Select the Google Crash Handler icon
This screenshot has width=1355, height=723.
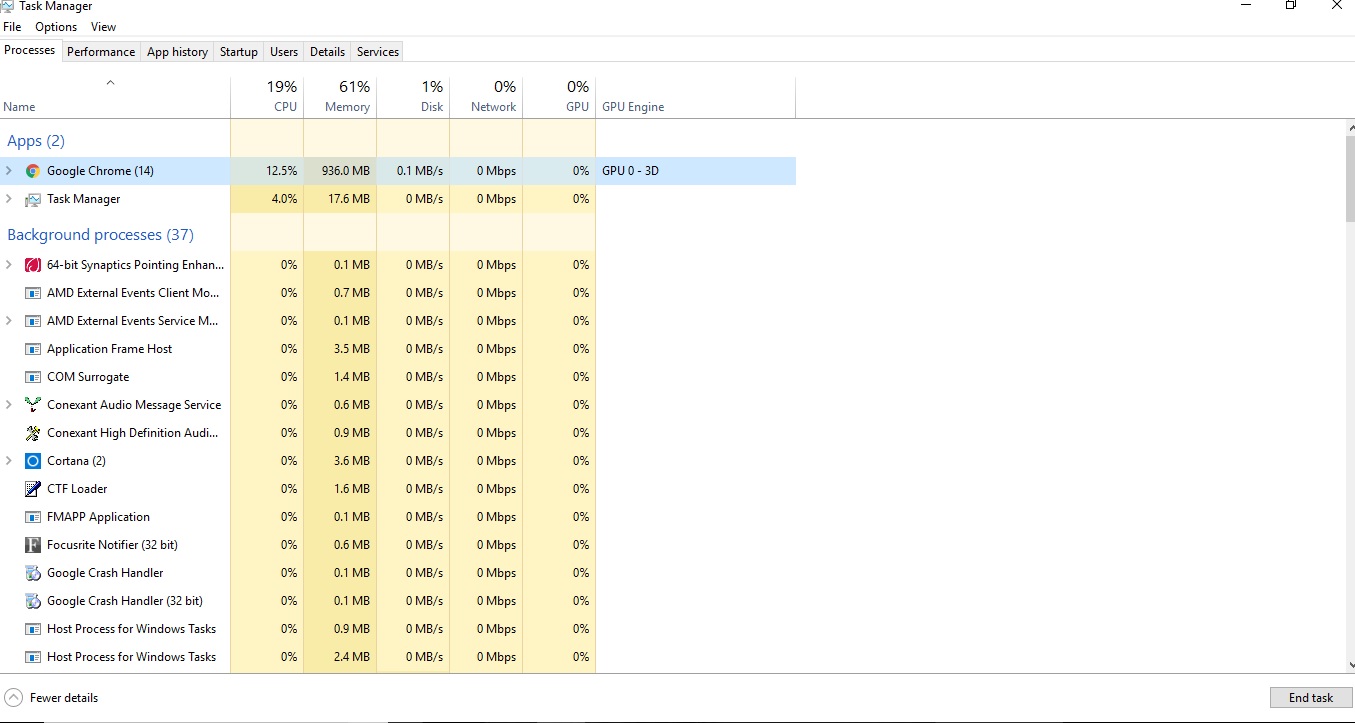[x=32, y=573]
